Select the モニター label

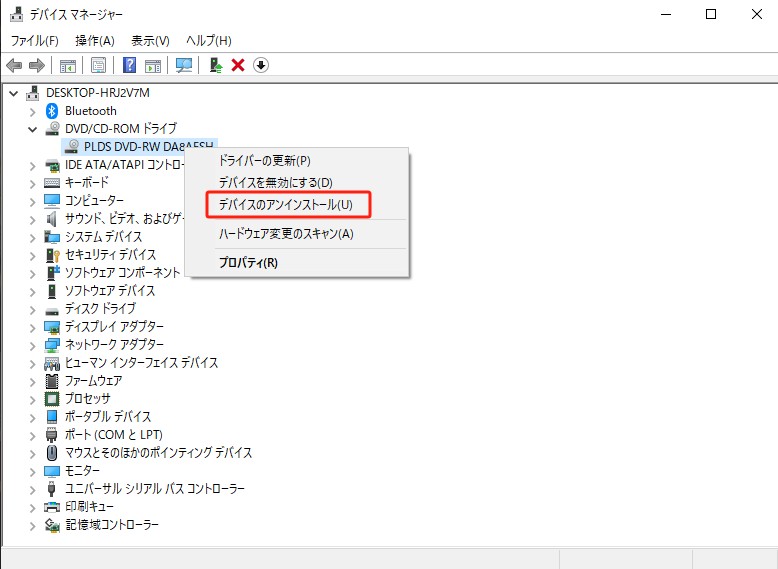82,470
